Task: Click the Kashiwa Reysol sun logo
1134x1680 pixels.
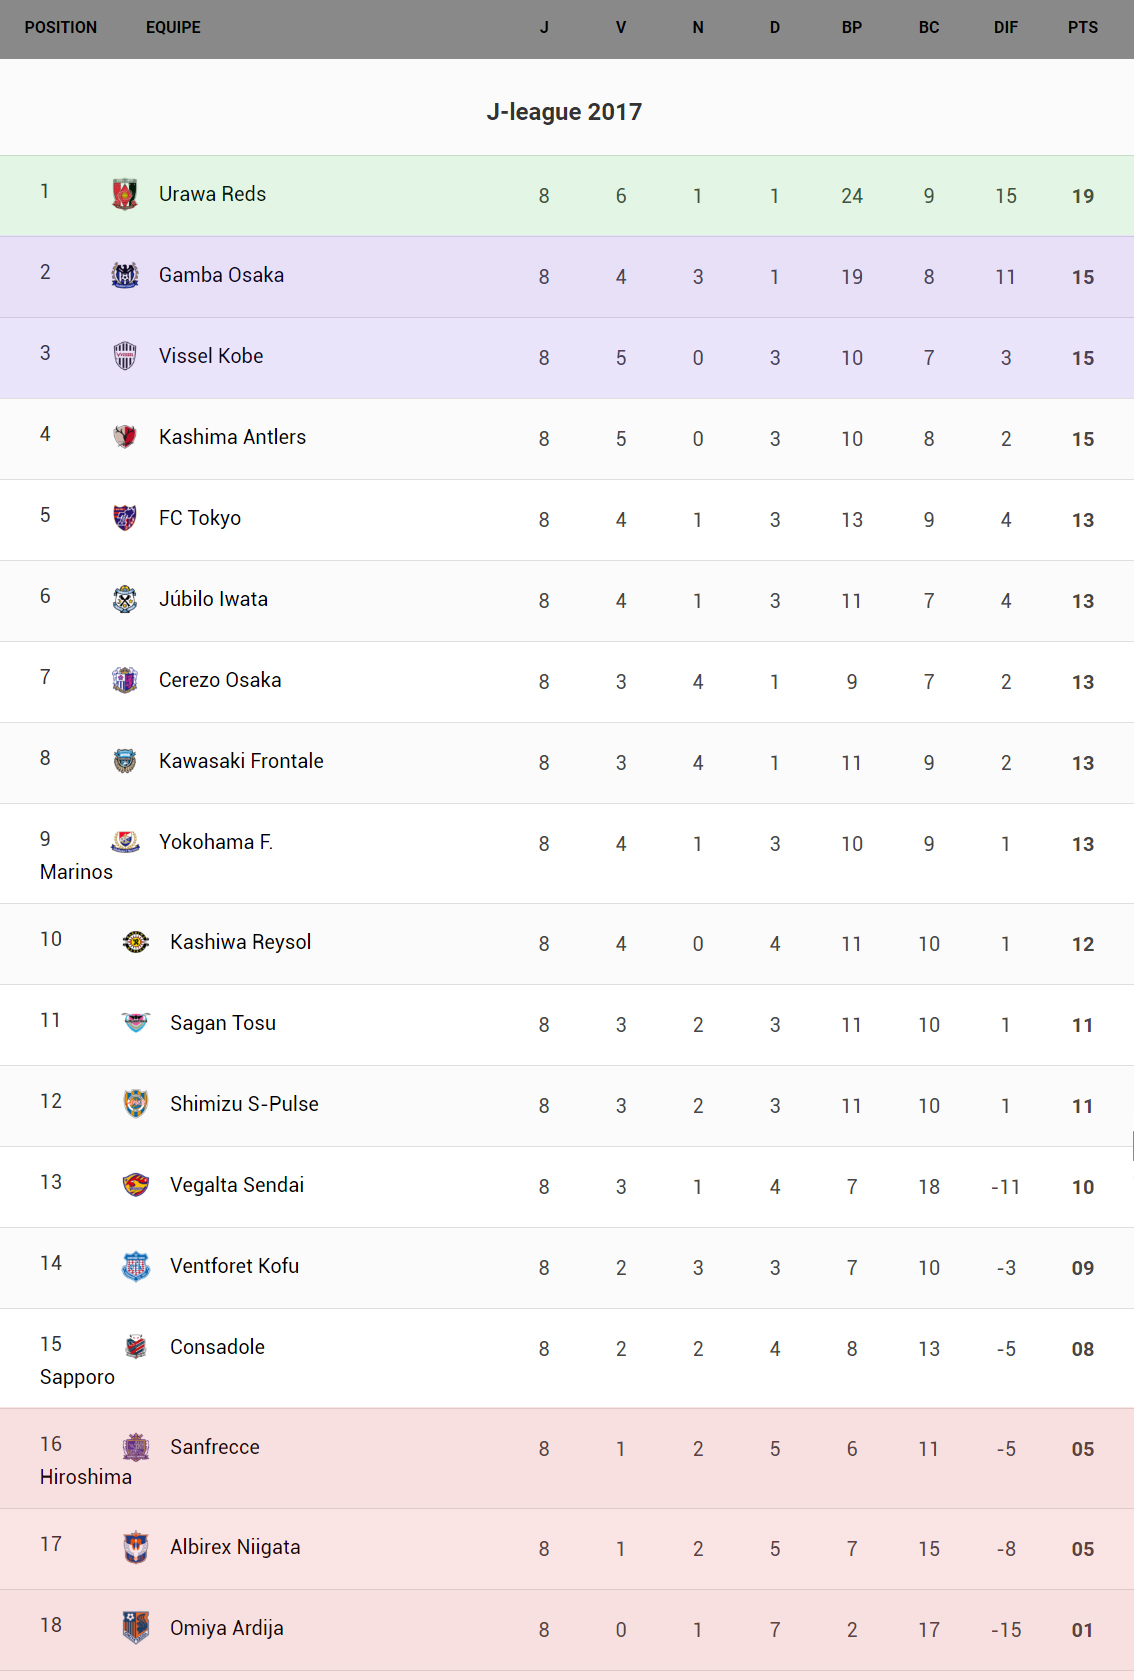Action: [x=136, y=942]
